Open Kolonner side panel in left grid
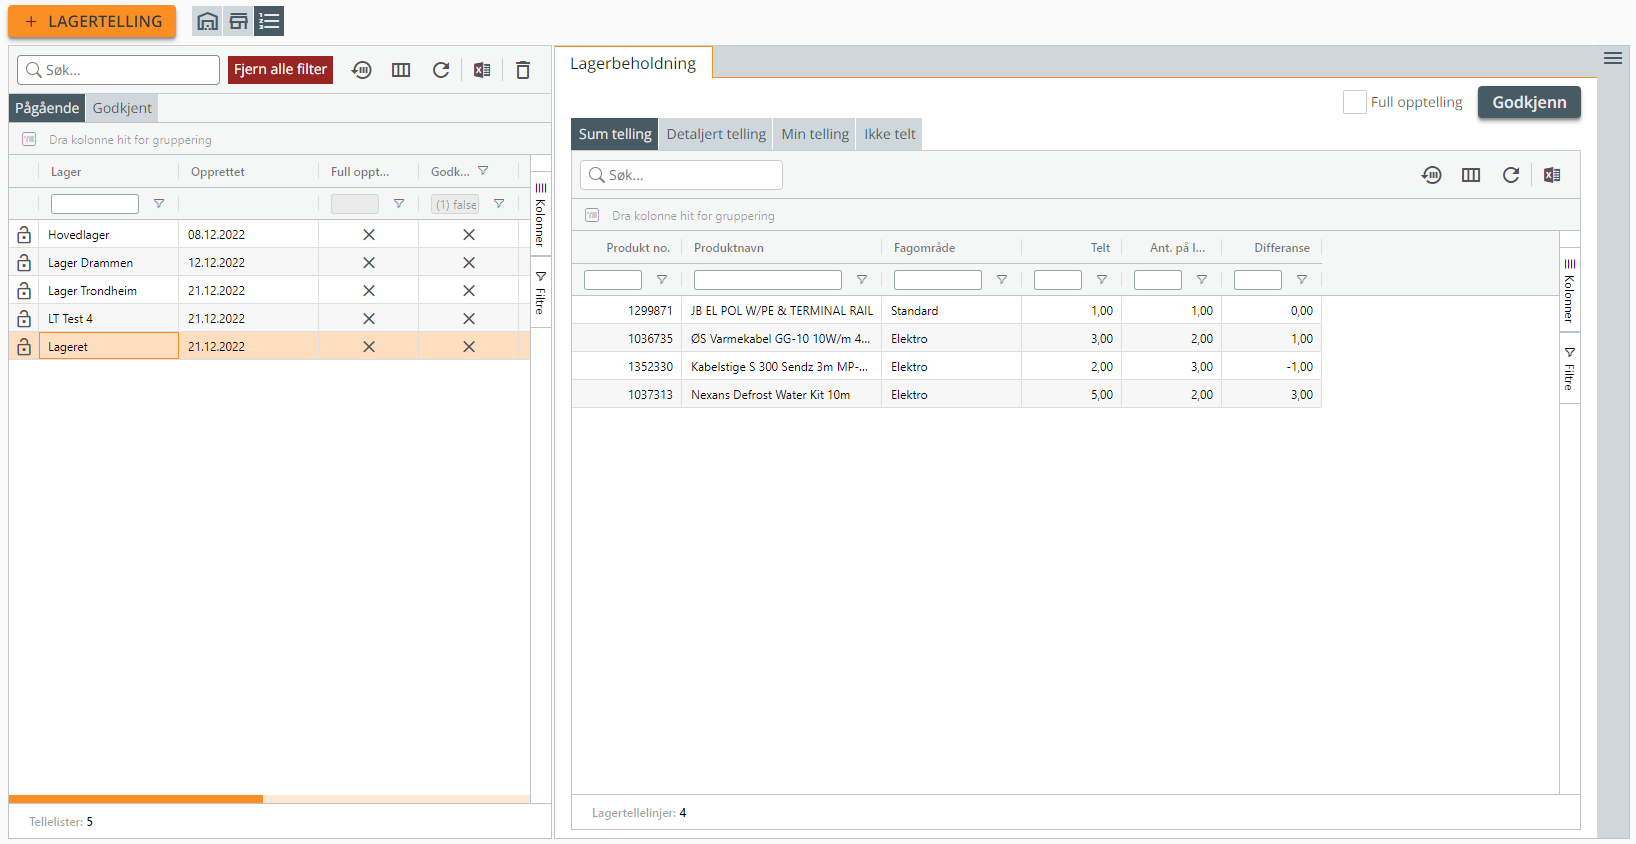Image resolution: width=1636 pixels, height=844 pixels. click(x=540, y=214)
